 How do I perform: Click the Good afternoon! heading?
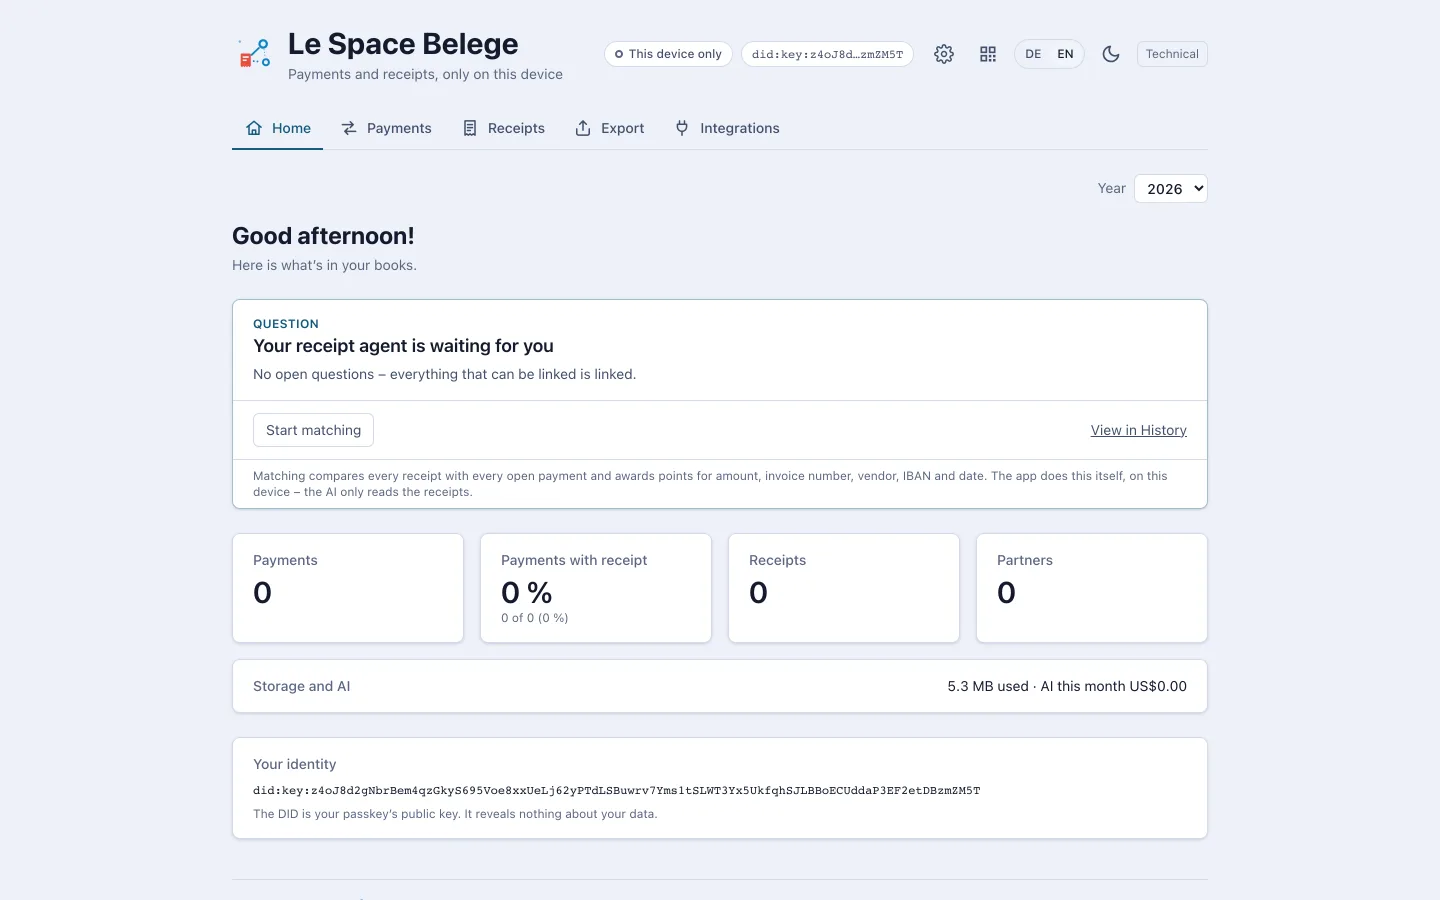pyautogui.click(x=323, y=236)
